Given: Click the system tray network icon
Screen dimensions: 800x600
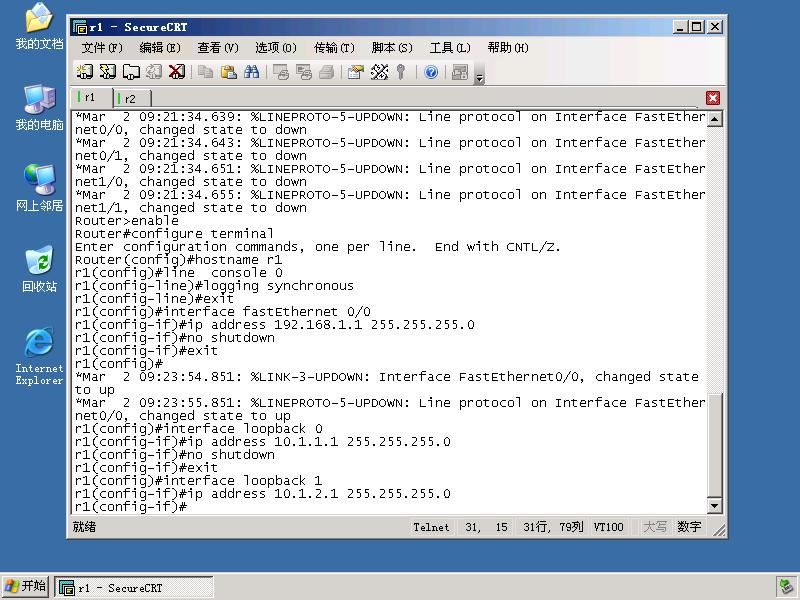Looking at the screenshot, I should tap(786, 587).
